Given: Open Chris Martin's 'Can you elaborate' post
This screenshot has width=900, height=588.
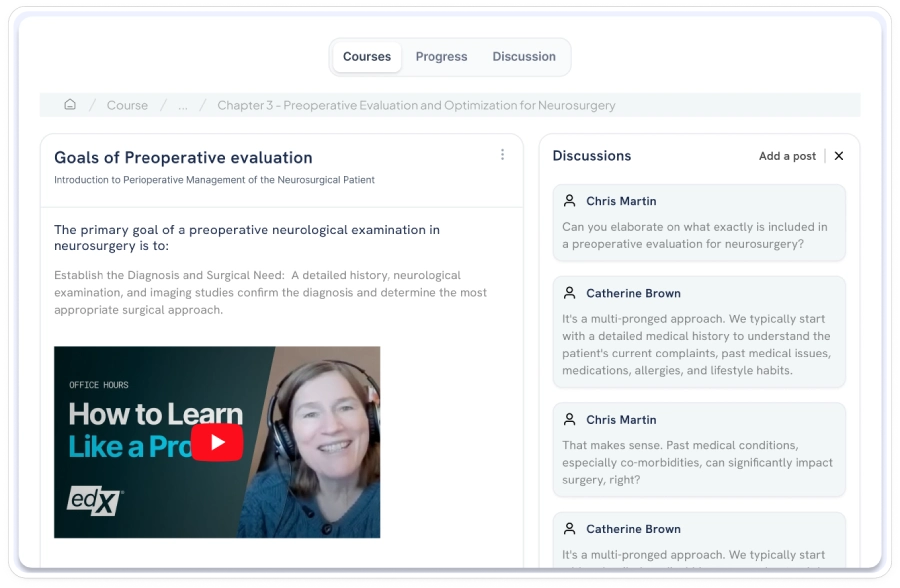Looking at the screenshot, I should point(699,223).
